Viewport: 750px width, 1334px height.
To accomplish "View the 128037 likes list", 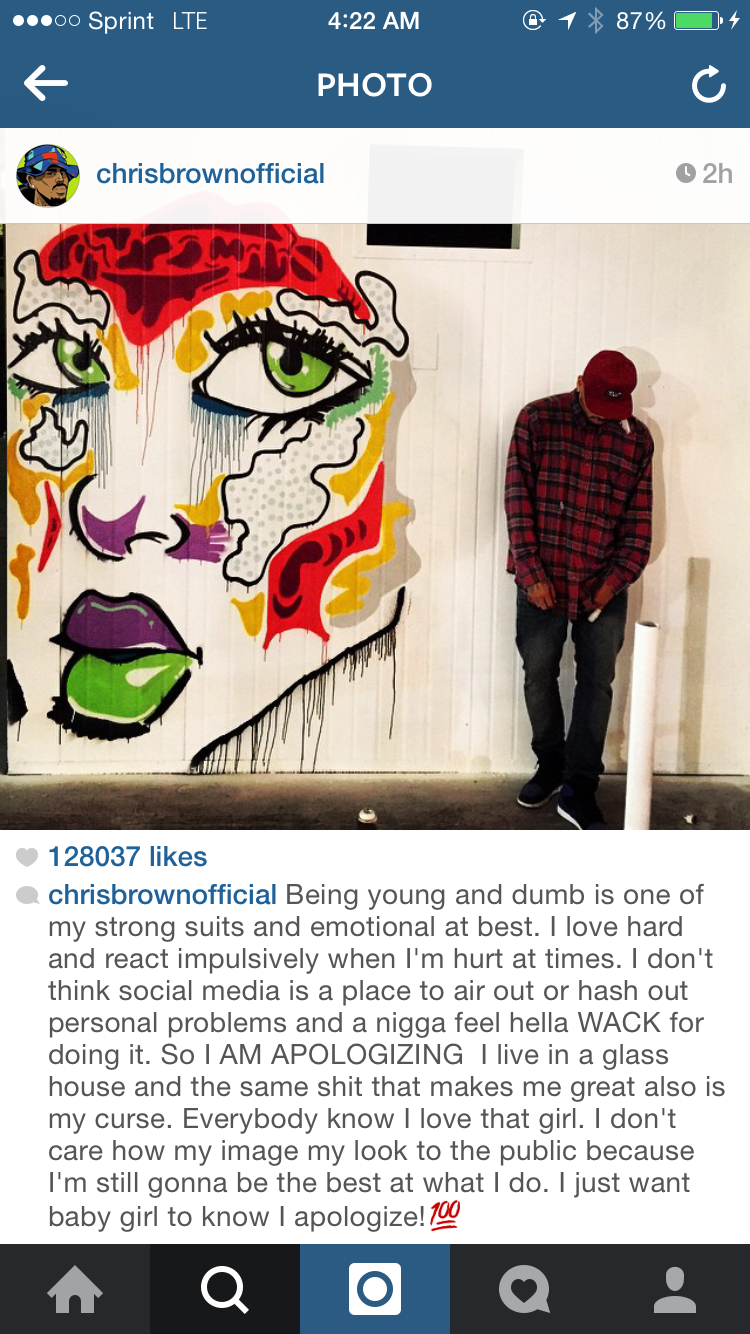I will (x=128, y=856).
